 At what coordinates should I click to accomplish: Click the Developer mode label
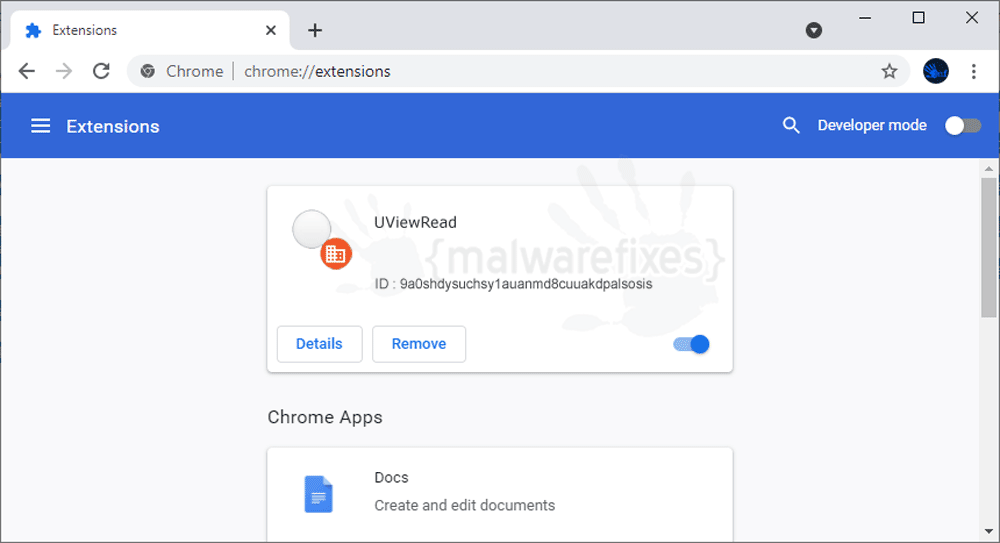[872, 125]
